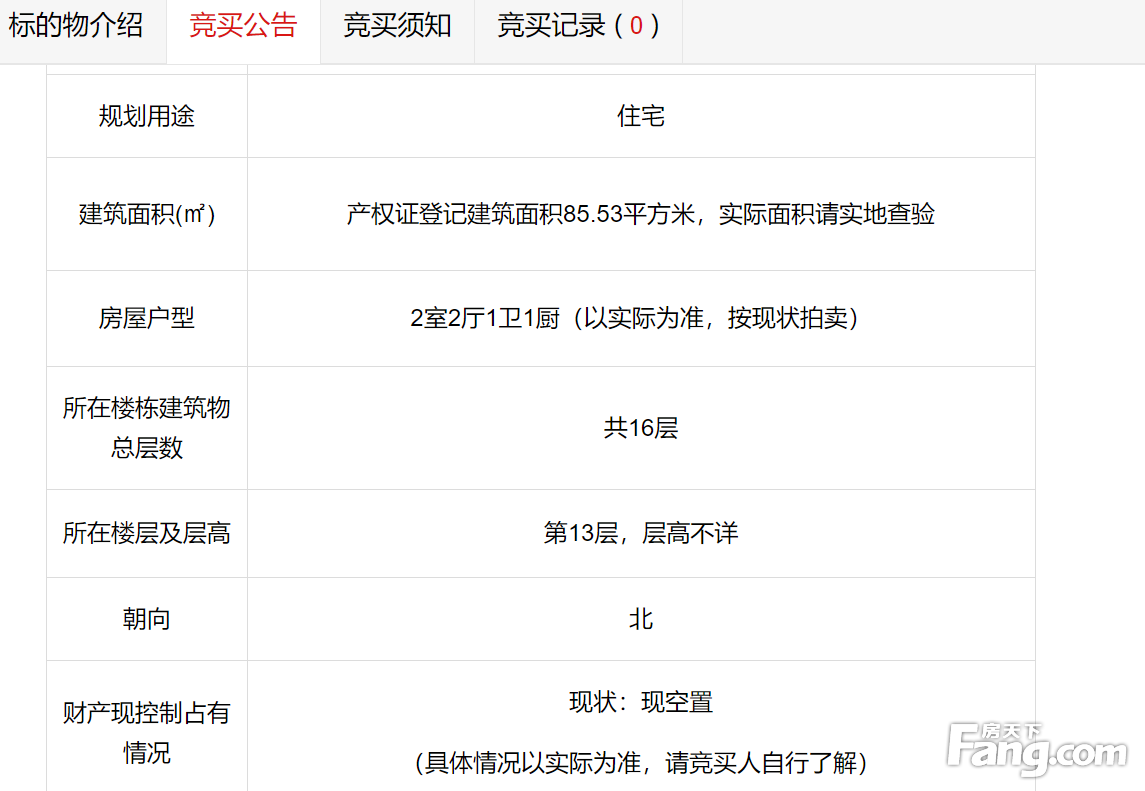Select the 朝向 label cell
The image size is (1145, 791).
pyautogui.click(x=147, y=620)
